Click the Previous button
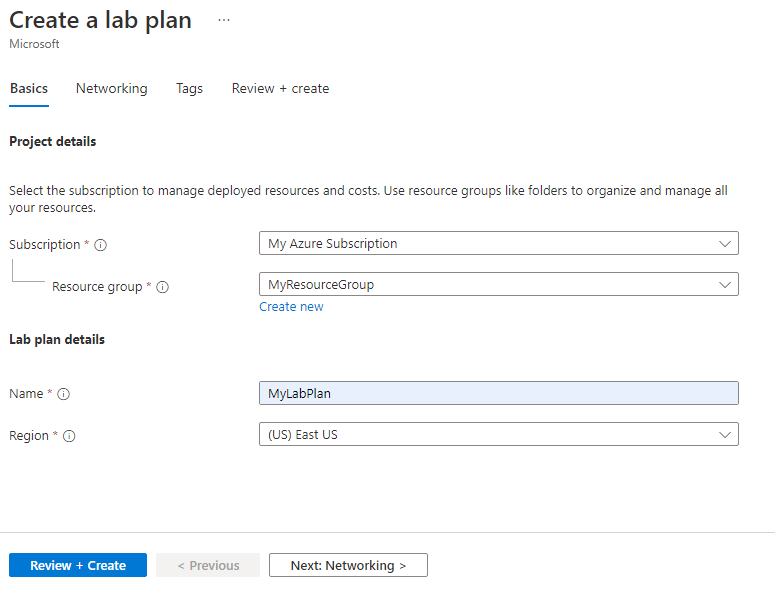This screenshot has width=777, height=592. (x=208, y=565)
